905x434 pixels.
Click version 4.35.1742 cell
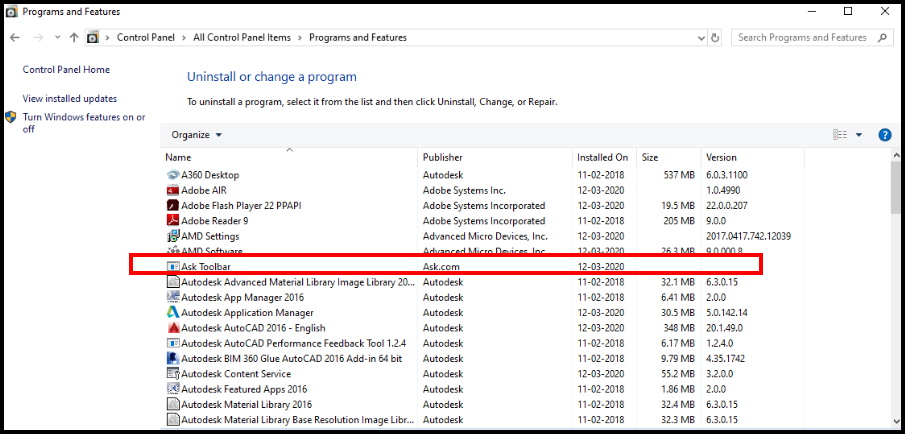726,358
